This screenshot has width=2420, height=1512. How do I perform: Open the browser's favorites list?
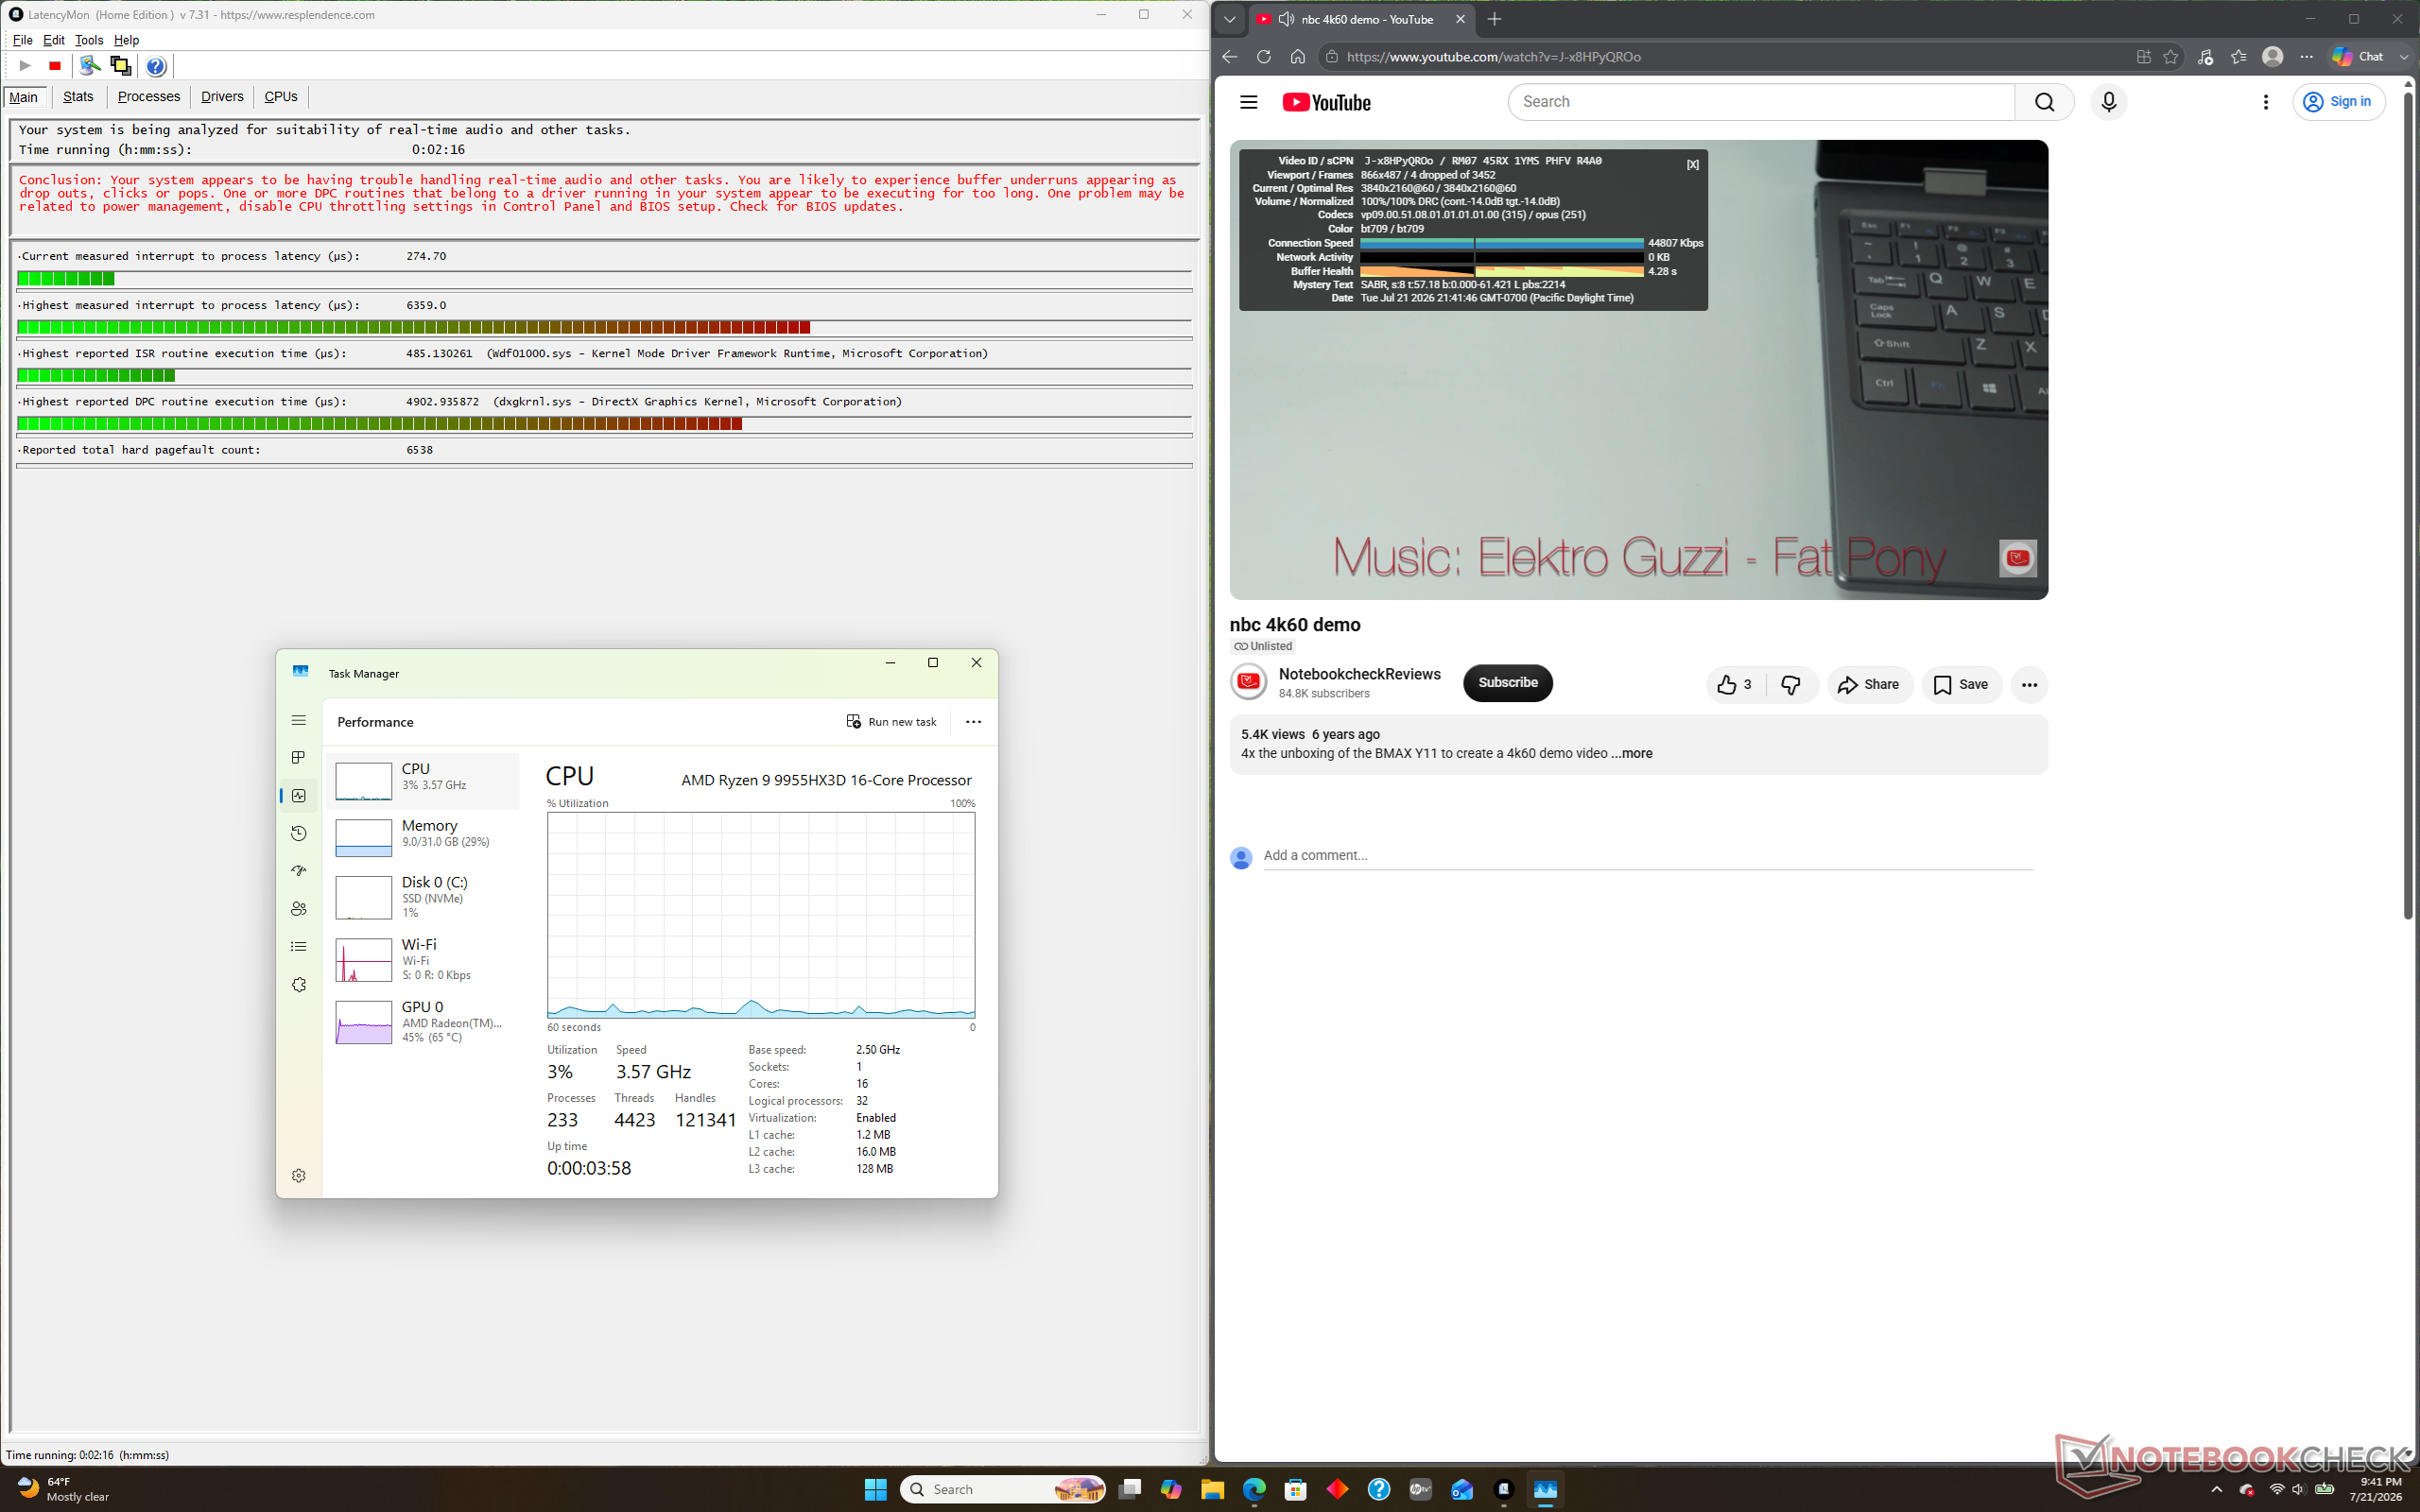(2238, 57)
